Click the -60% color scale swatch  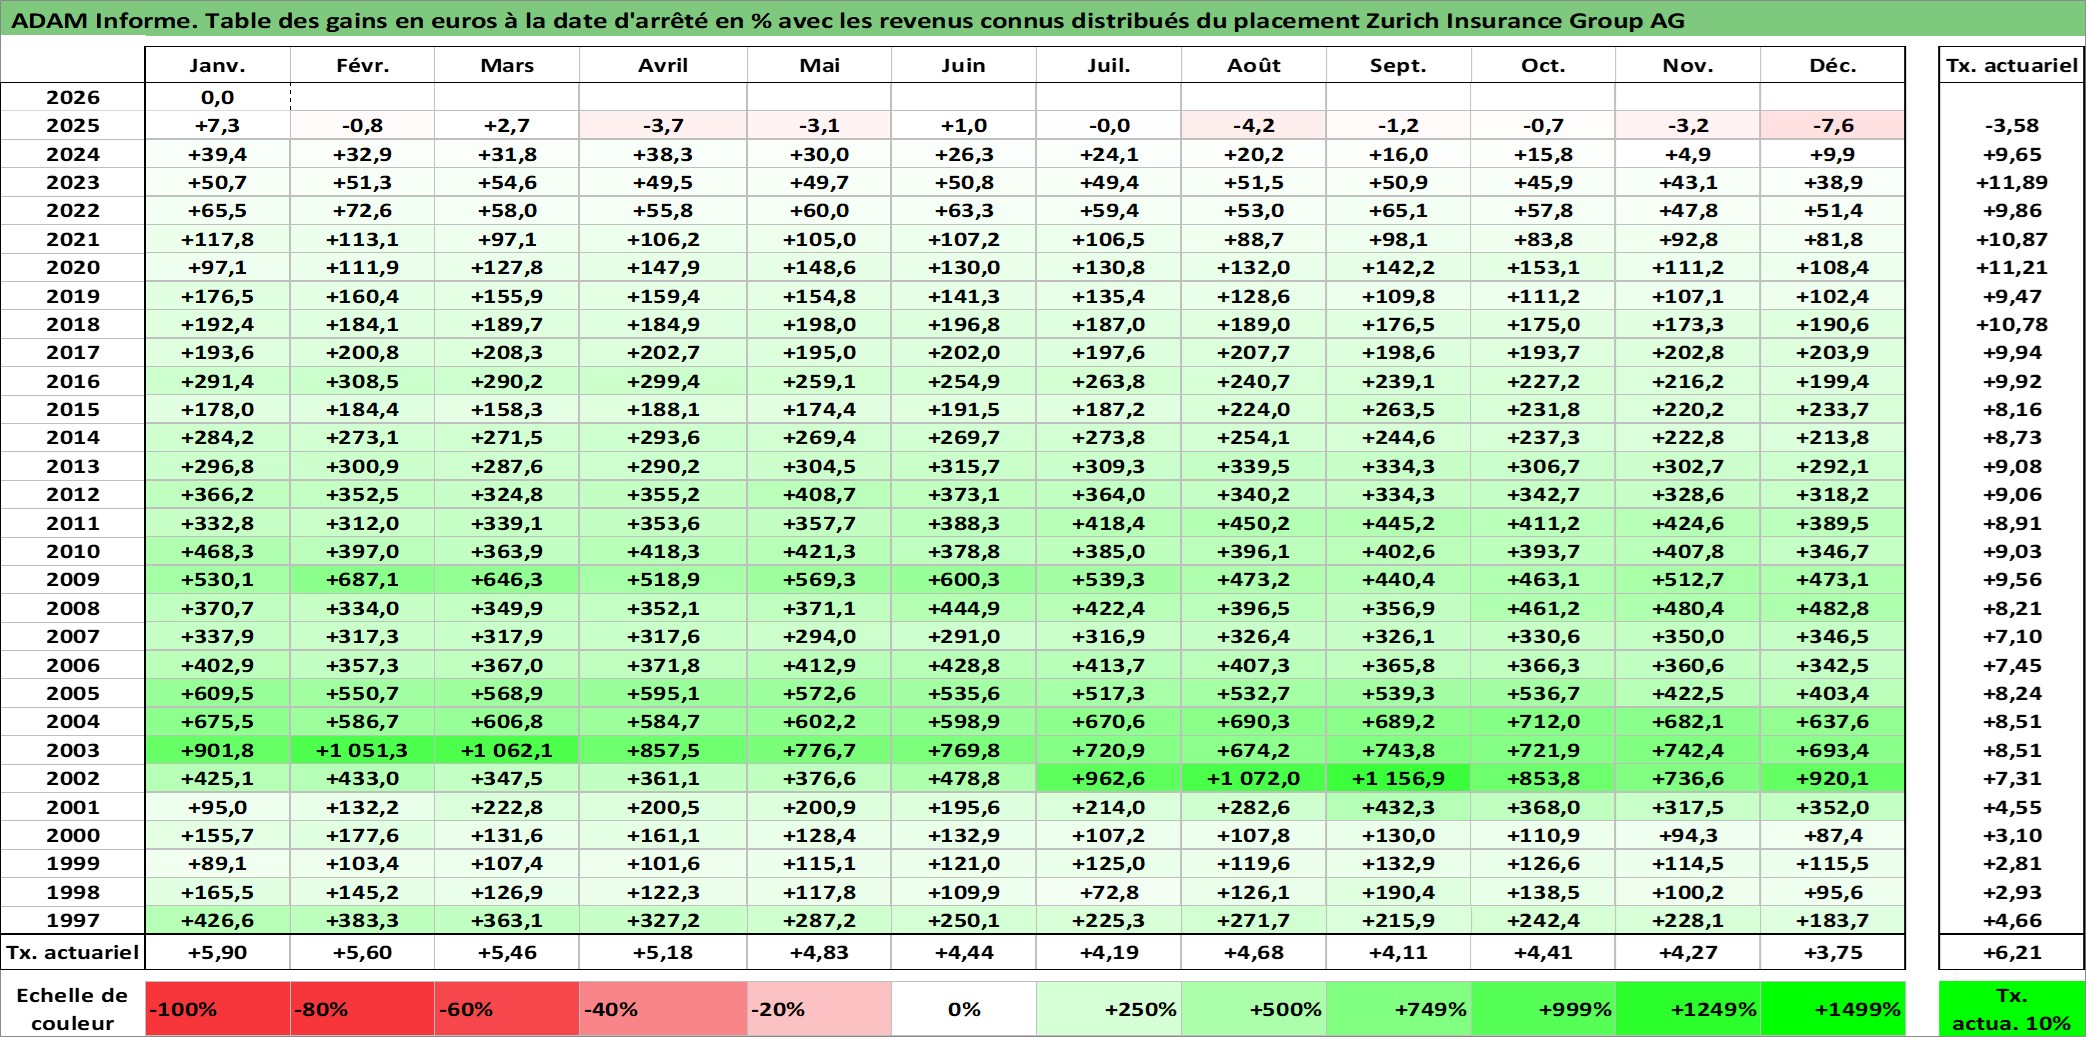click(x=507, y=1009)
